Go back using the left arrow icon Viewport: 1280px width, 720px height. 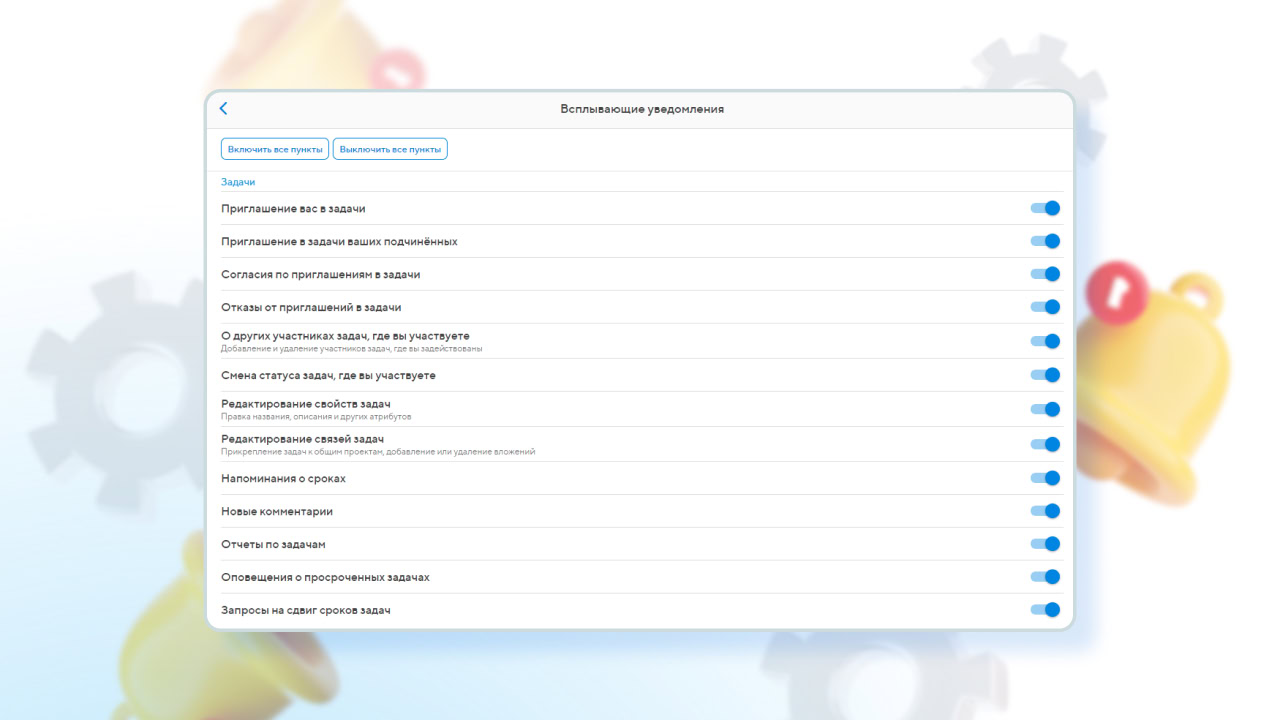point(224,109)
